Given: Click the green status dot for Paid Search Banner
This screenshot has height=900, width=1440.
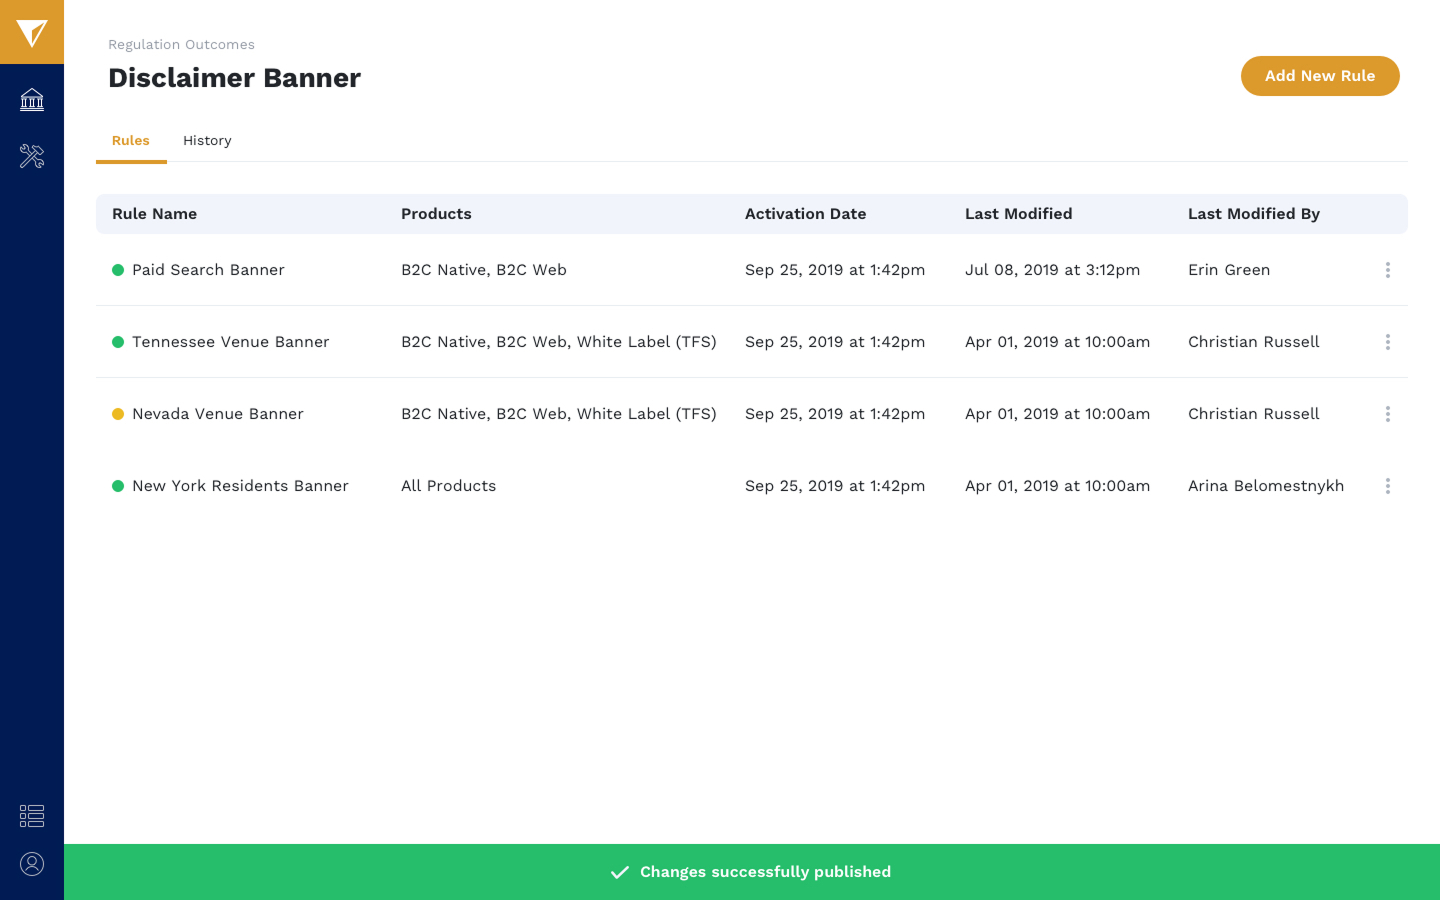Looking at the screenshot, I should 118,270.
